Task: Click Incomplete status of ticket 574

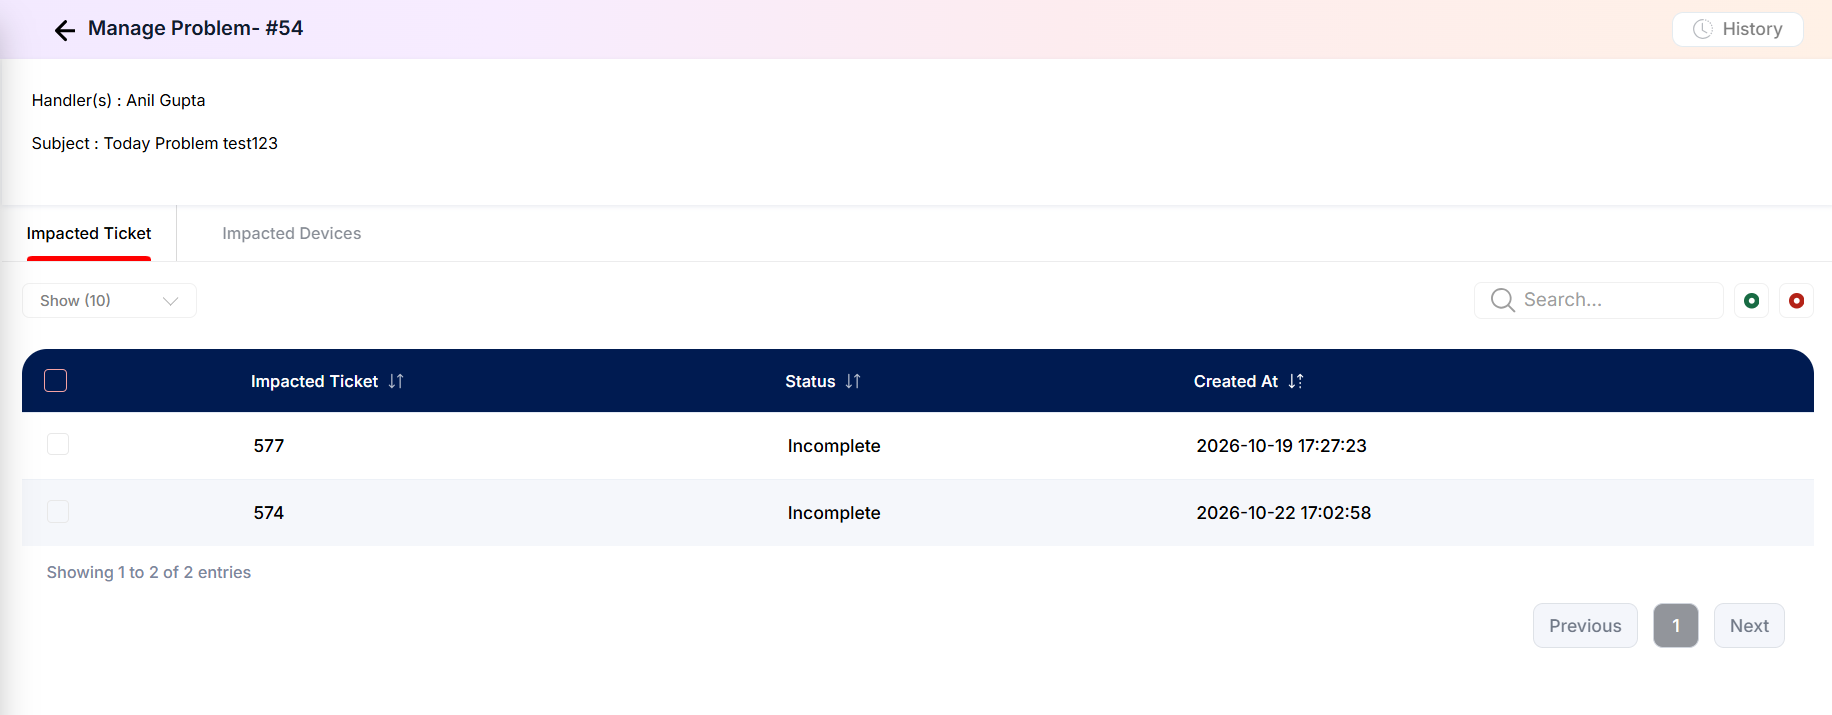Action: point(834,512)
